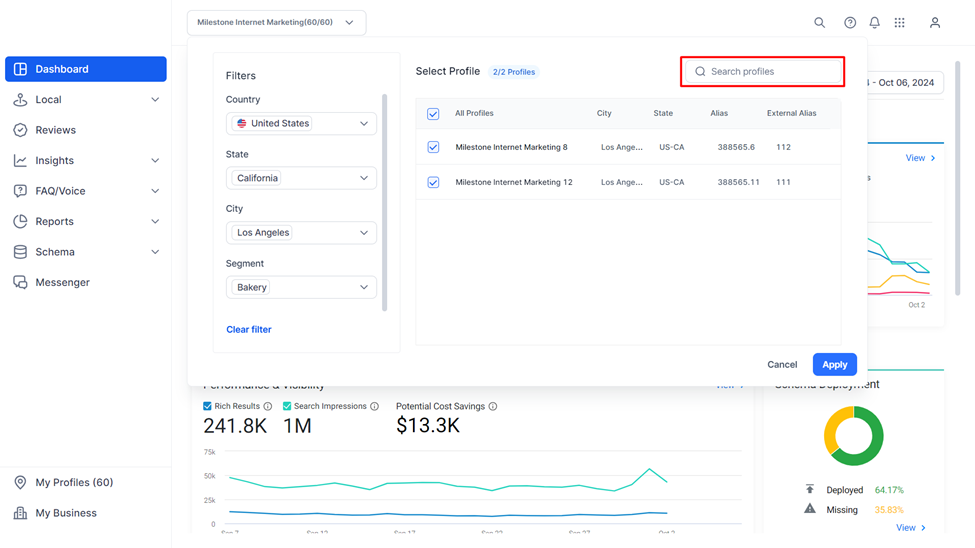Uncheck Milestone Internet Marketing 8 checkbox
This screenshot has width=975, height=548.
point(433,147)
